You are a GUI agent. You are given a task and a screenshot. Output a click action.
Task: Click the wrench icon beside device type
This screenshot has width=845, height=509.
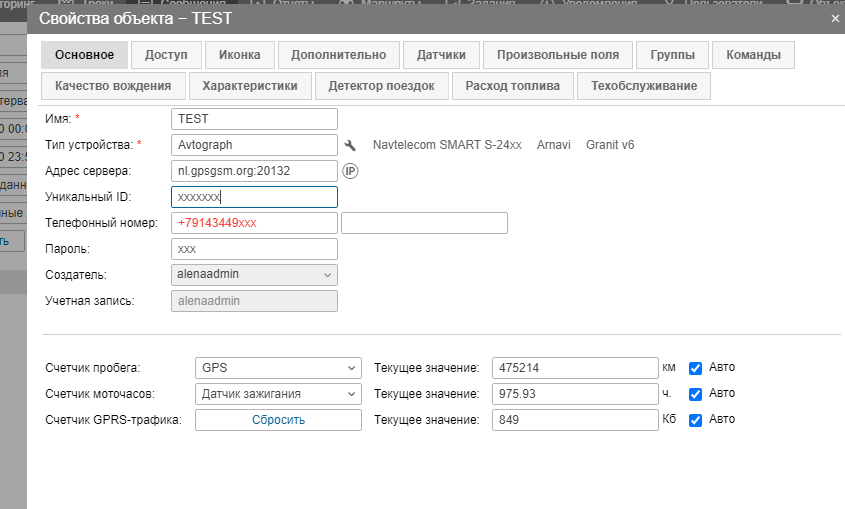tap(350, 145)
